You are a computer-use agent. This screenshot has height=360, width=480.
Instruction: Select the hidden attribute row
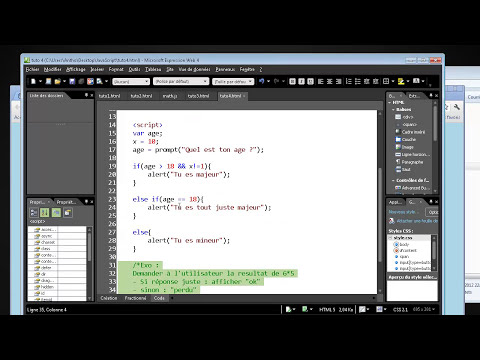[57, 287]
